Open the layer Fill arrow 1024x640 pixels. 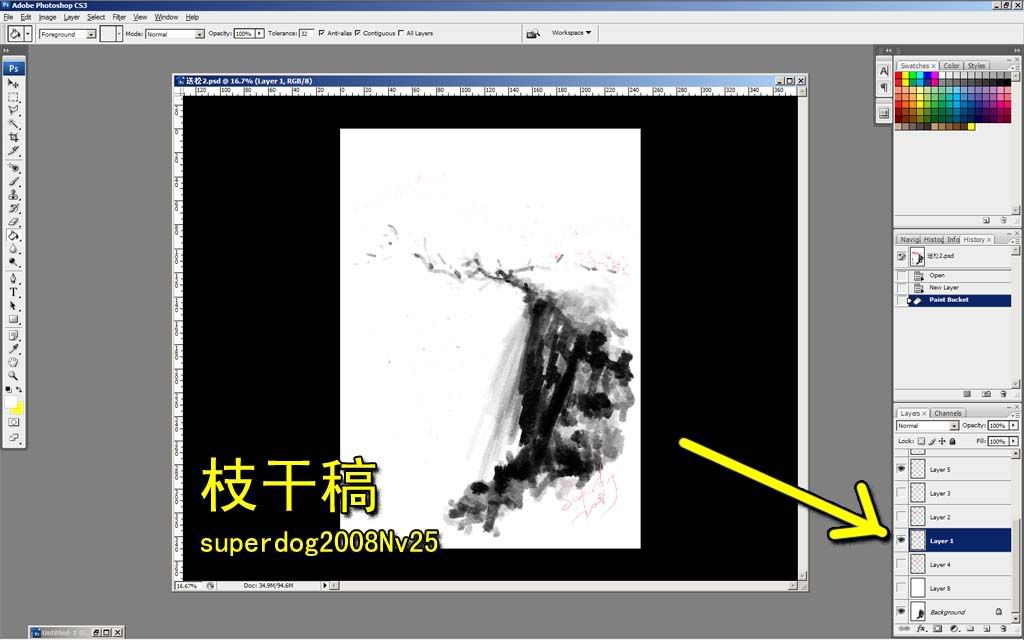coord(1014,441)
